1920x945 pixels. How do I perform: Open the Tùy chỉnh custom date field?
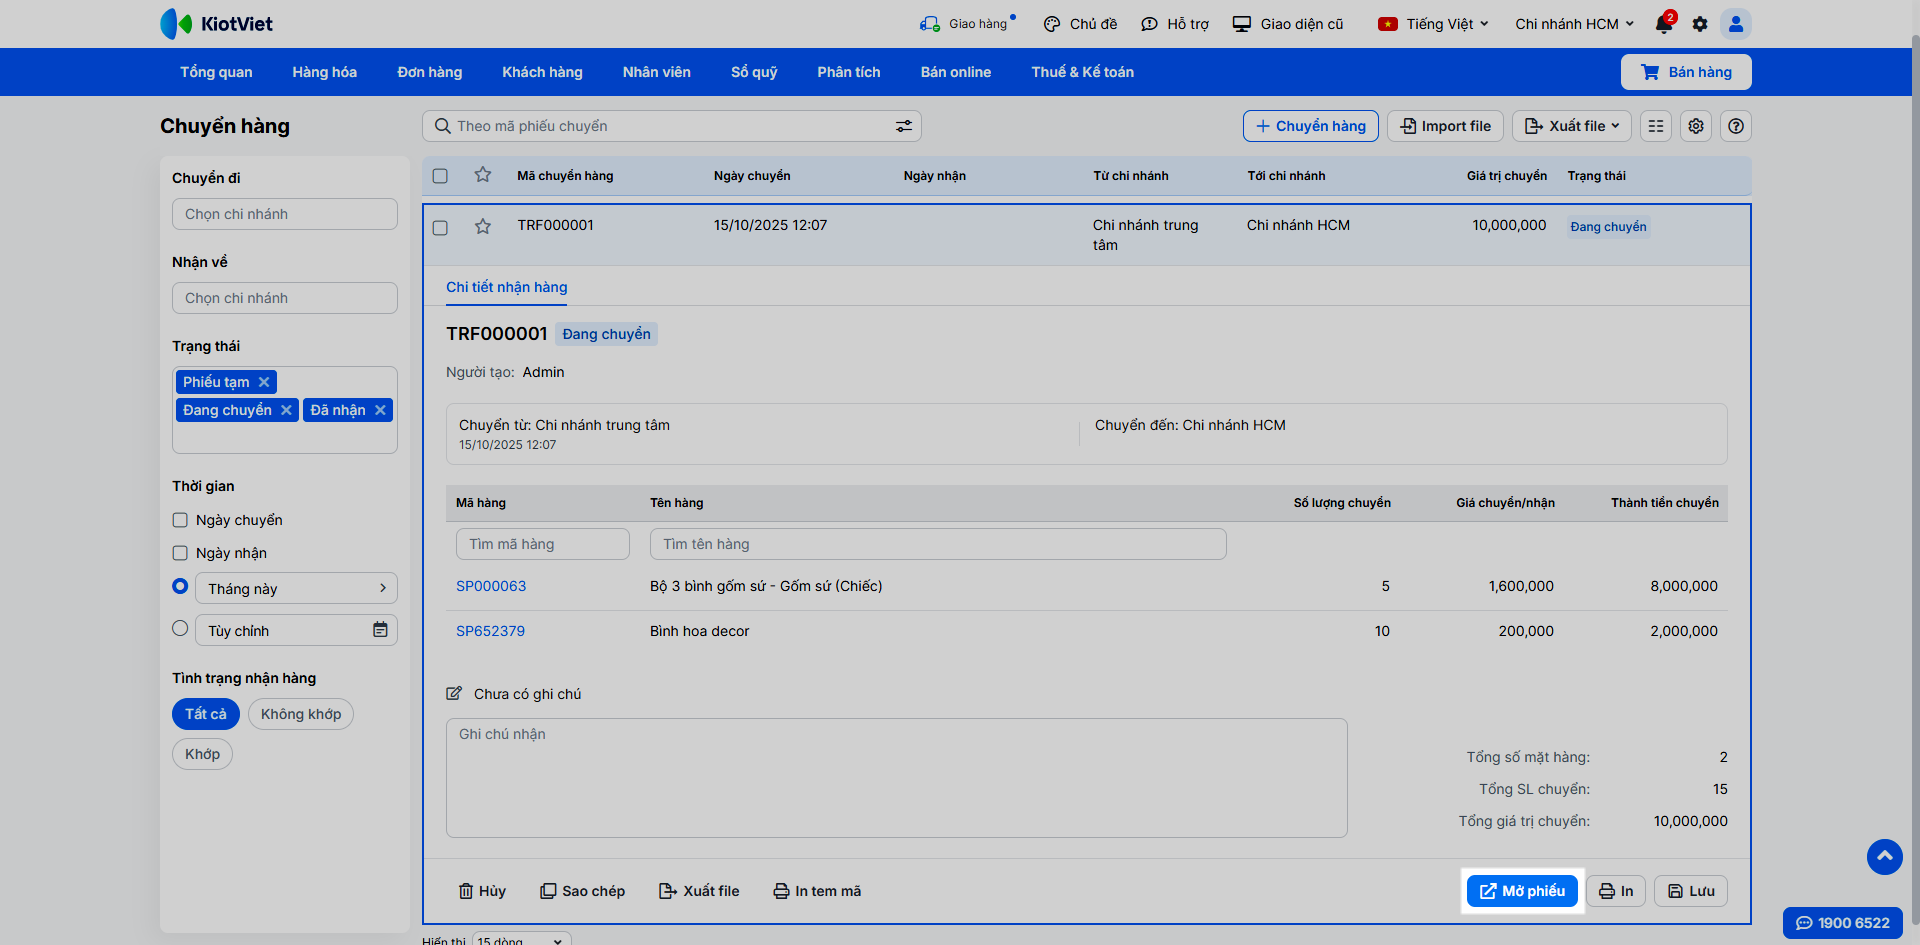coord(296,630)
